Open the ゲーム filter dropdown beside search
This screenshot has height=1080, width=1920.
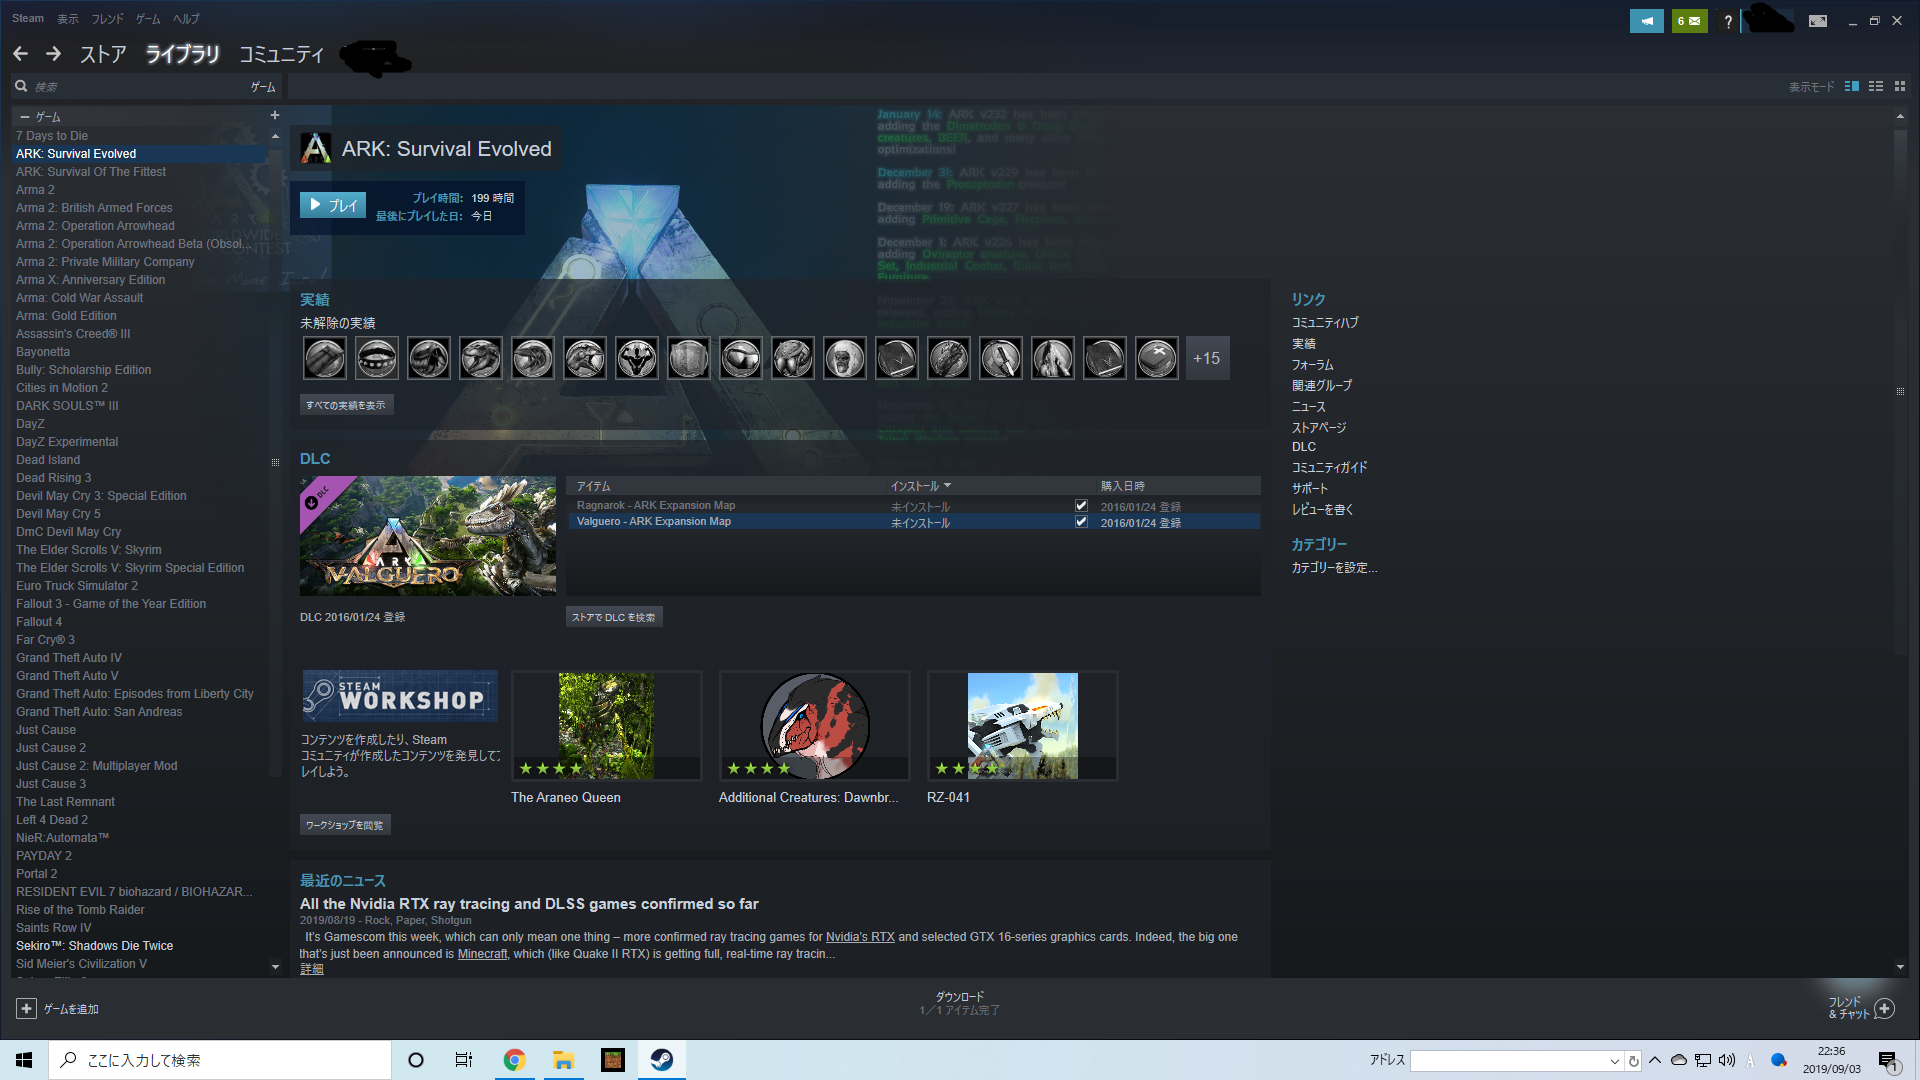(x=263, y=87)
